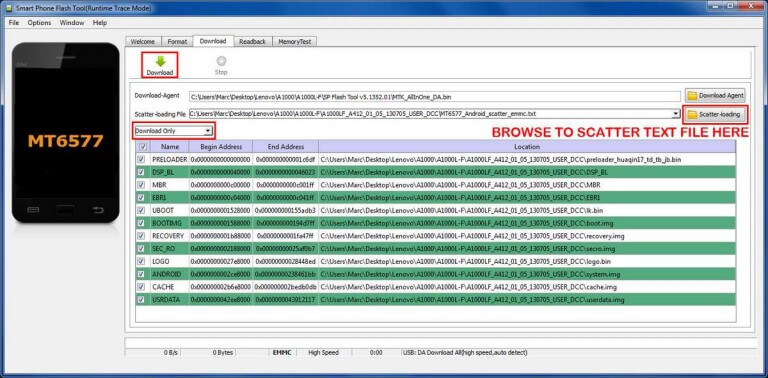Toggle the select-all checkbox in table header
Screen dimensions: 768x378
tap(143, 146)
